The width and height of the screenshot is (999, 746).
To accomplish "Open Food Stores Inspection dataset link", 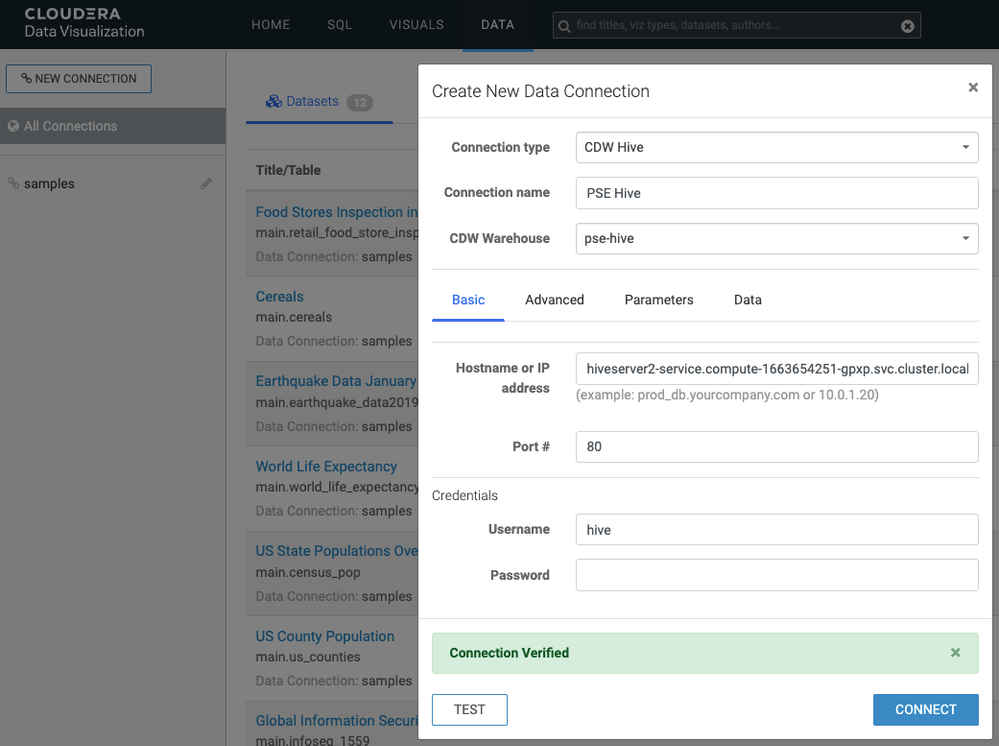I will point(336,212).
